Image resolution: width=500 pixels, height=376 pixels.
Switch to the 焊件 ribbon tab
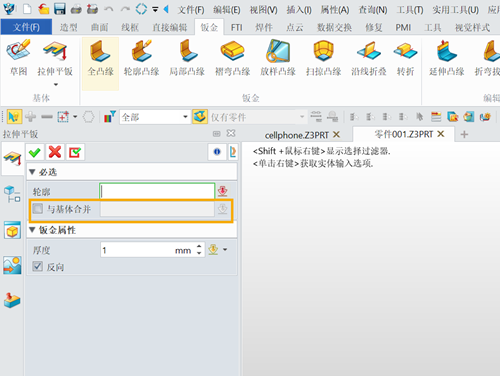pos(264,27)
